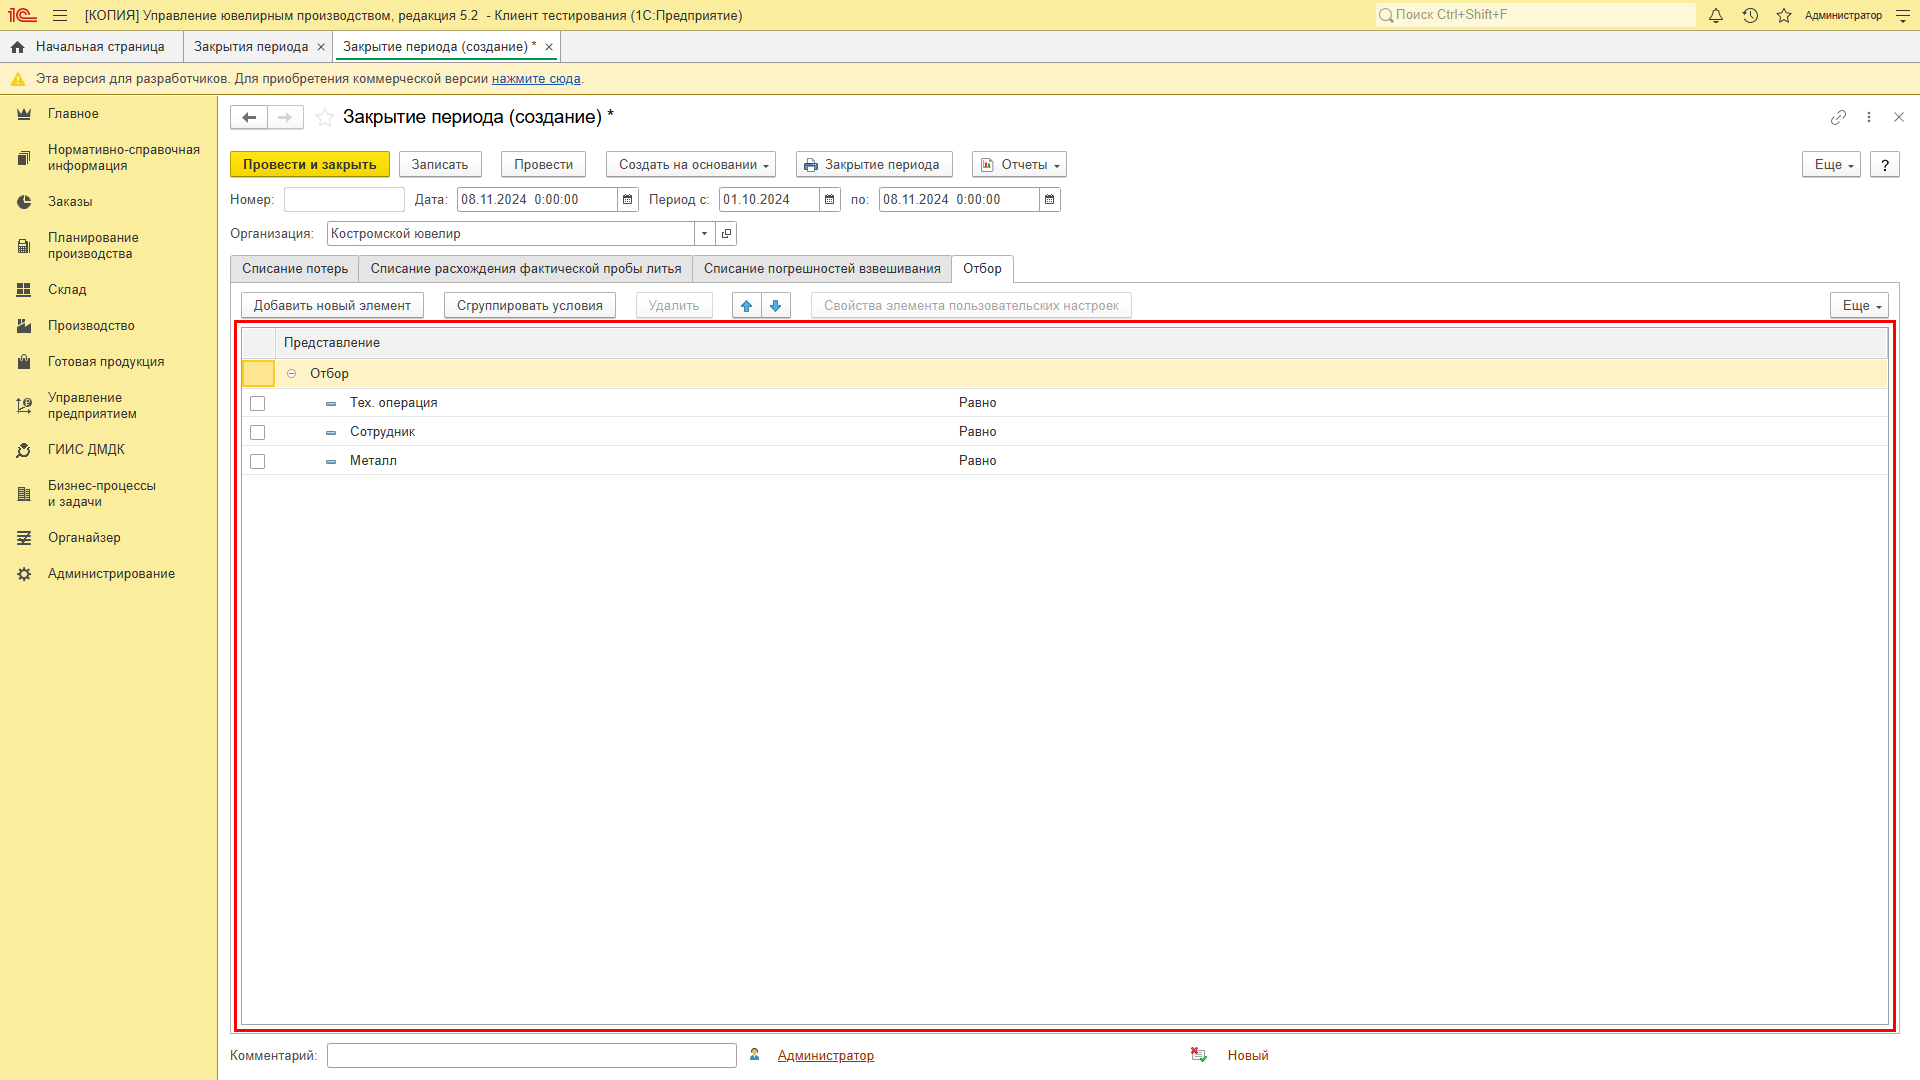Open Администрирование section

click(108, 574)
